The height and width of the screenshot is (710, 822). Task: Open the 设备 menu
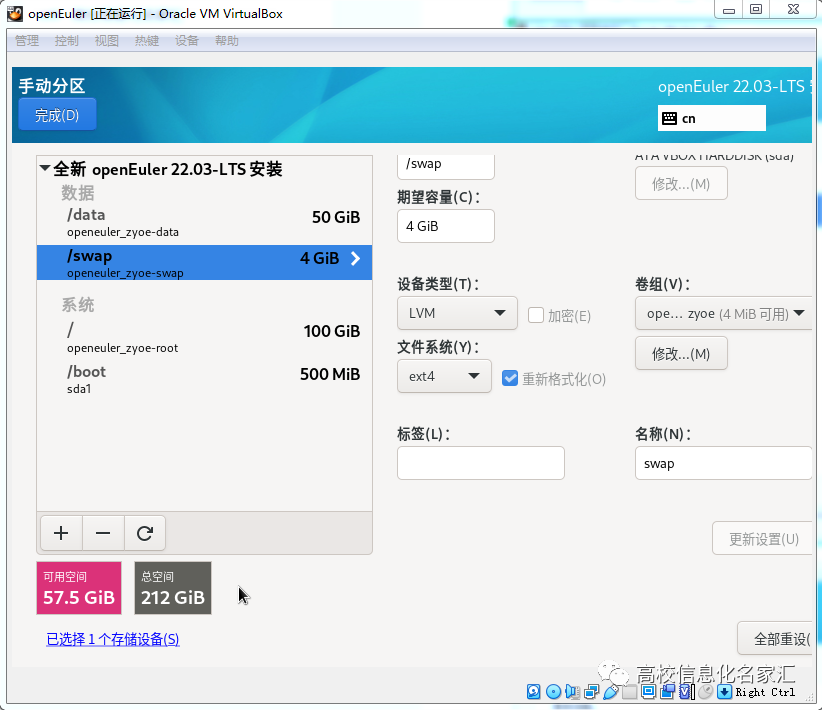pyautogui.click(x=186, y=40)
